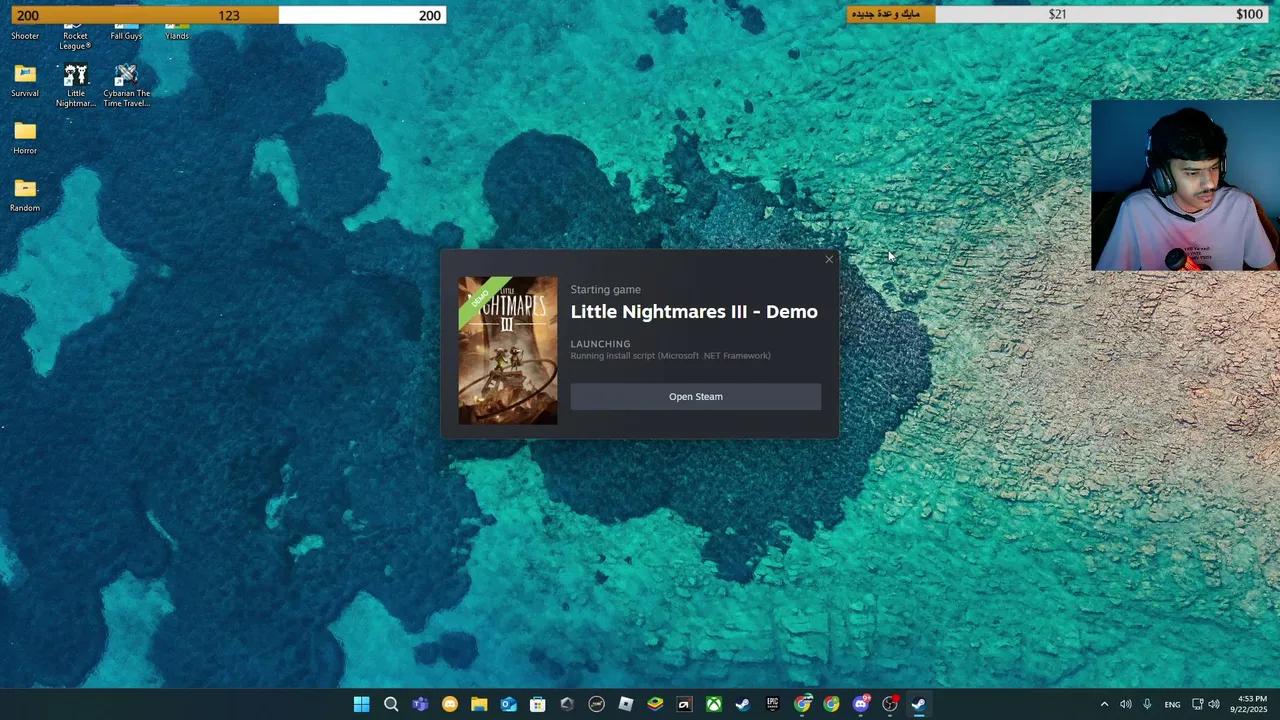Click the Open Steam button
The width and height of the screenshot is (1280, 720).
point(695,396)
